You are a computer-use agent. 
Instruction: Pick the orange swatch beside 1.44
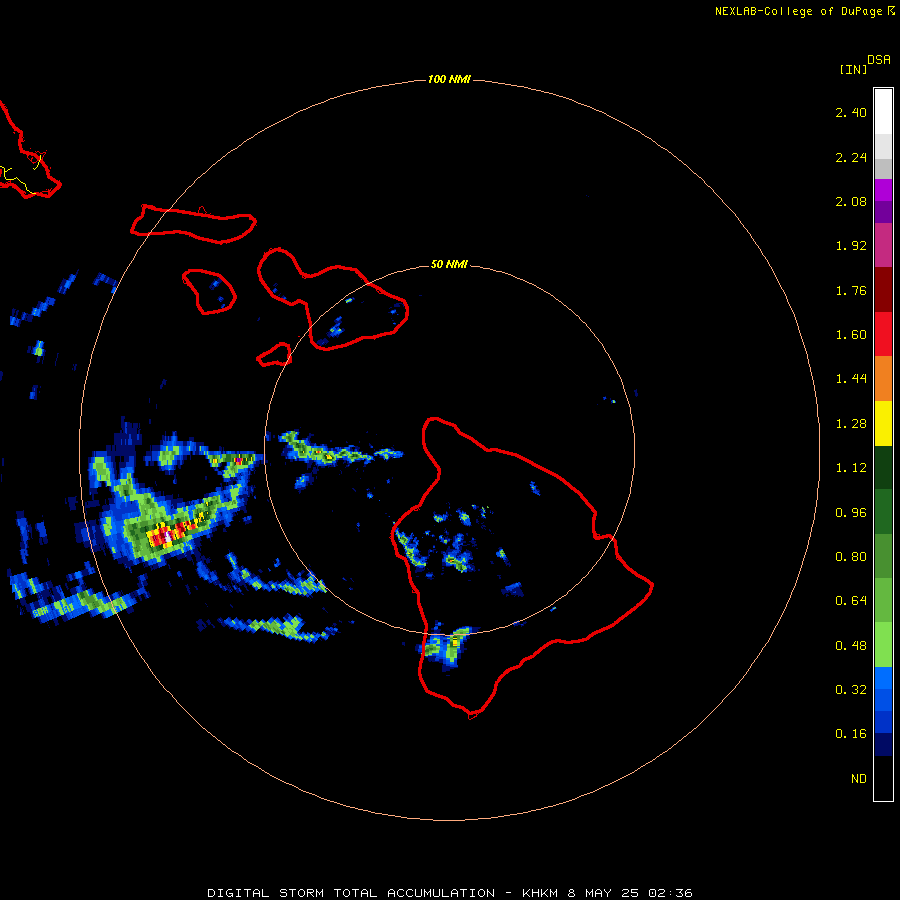883,379
